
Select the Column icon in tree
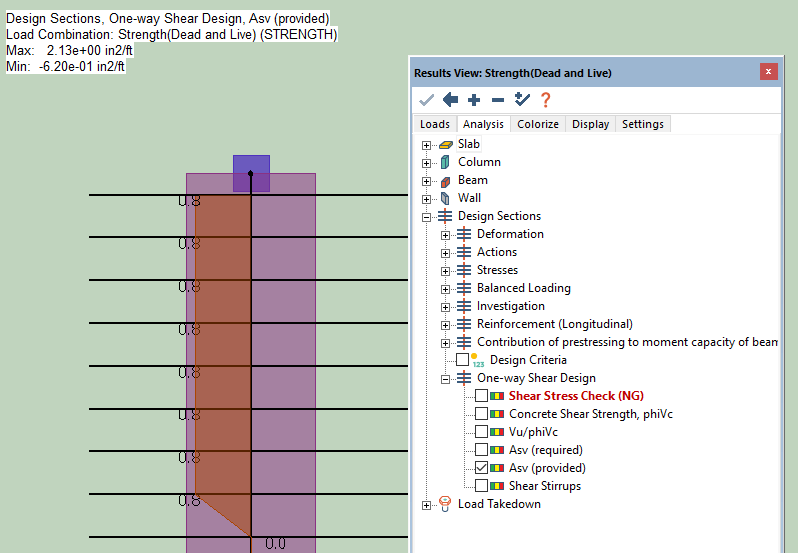click(x=445, y=162)
